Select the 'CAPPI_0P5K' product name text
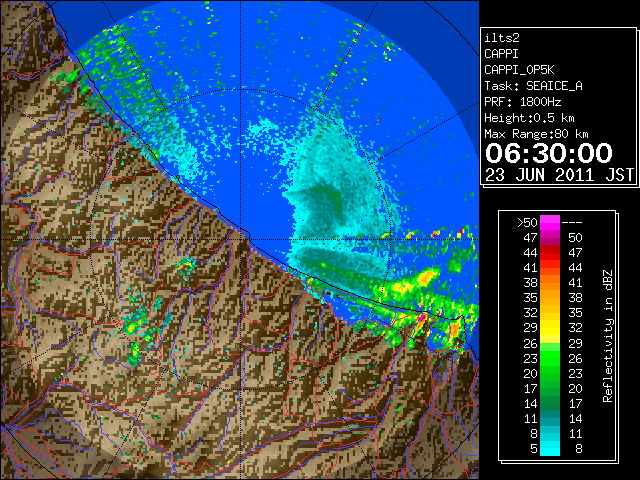The width and height of the screenshot is (640, 480). 519,70
